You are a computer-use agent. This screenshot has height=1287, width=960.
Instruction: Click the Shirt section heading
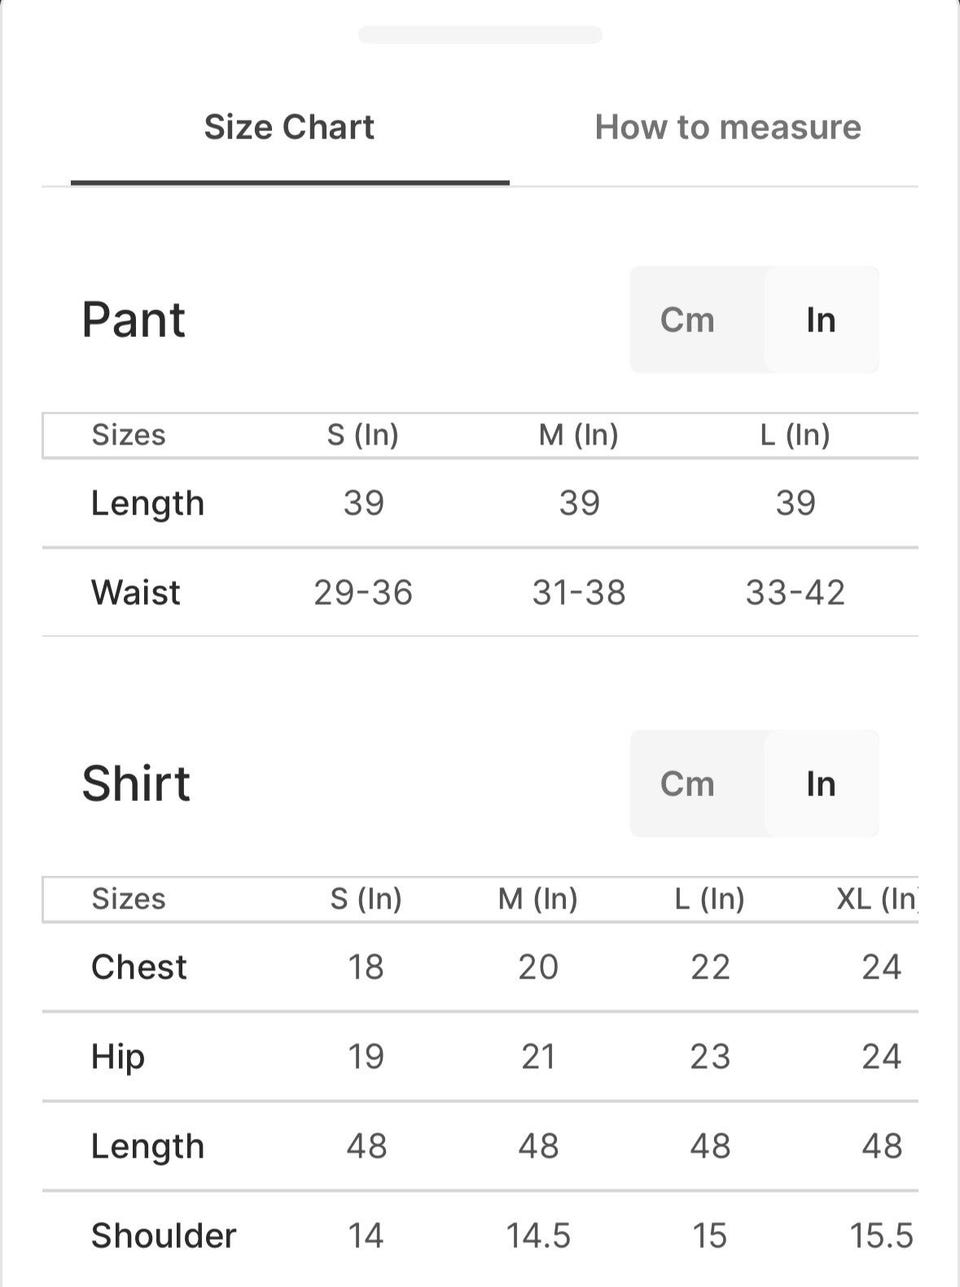click(x=136, y=784)
